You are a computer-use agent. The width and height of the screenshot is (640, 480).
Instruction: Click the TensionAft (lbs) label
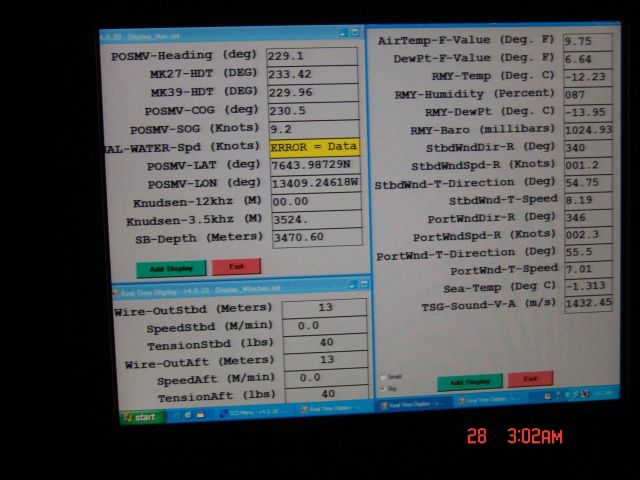(216, 396)
